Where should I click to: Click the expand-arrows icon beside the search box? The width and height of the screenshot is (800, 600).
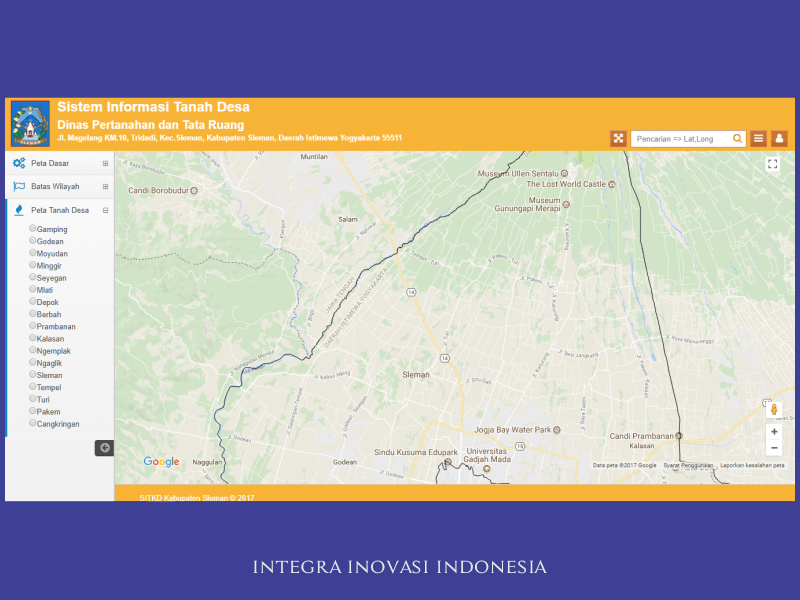[618, 139]
